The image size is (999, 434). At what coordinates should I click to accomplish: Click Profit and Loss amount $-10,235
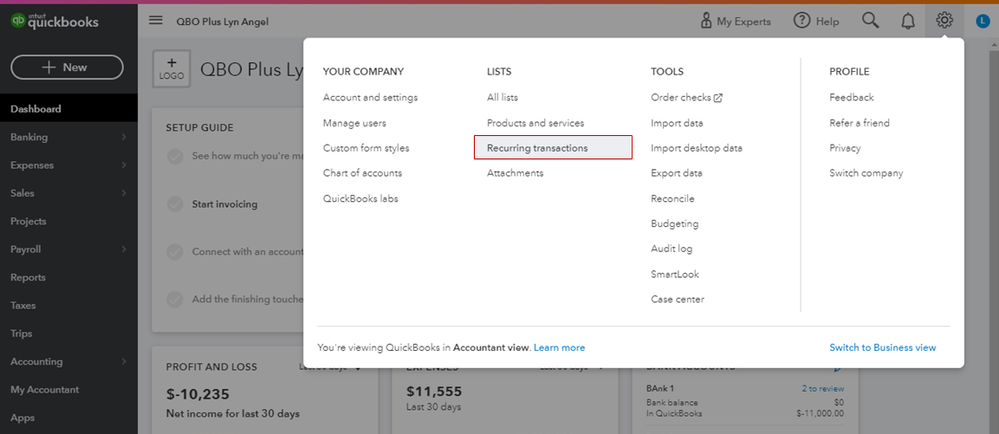pyautogui.click(x=198, y=394)
